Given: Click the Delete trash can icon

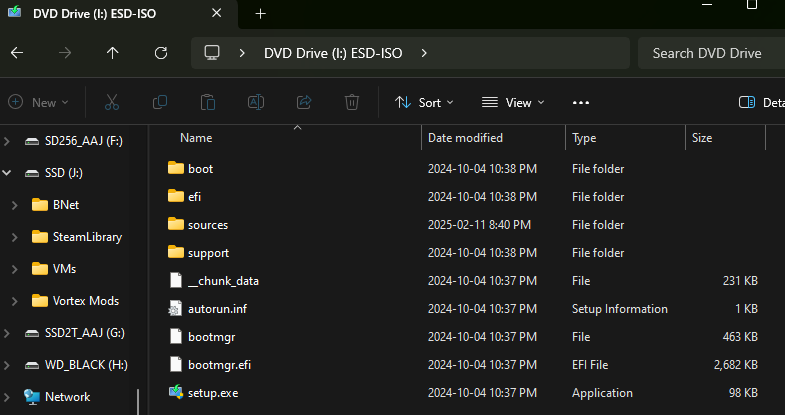Looking at the screenshot, I should [x=352, y=102].
